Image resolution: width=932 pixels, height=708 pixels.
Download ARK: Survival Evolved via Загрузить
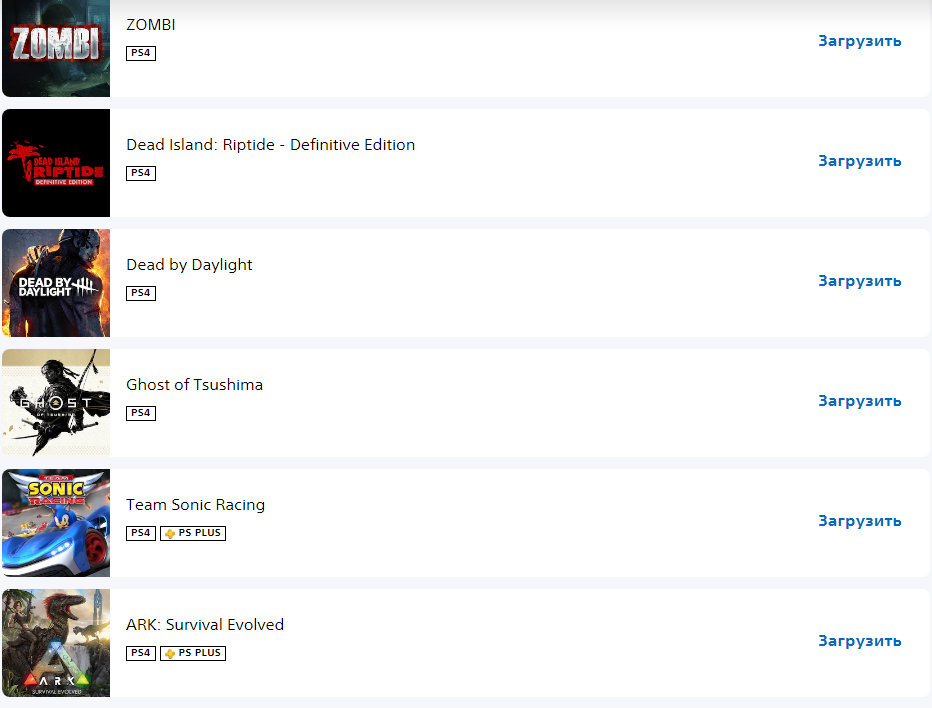pyautogui.click(x=859, y=641)
